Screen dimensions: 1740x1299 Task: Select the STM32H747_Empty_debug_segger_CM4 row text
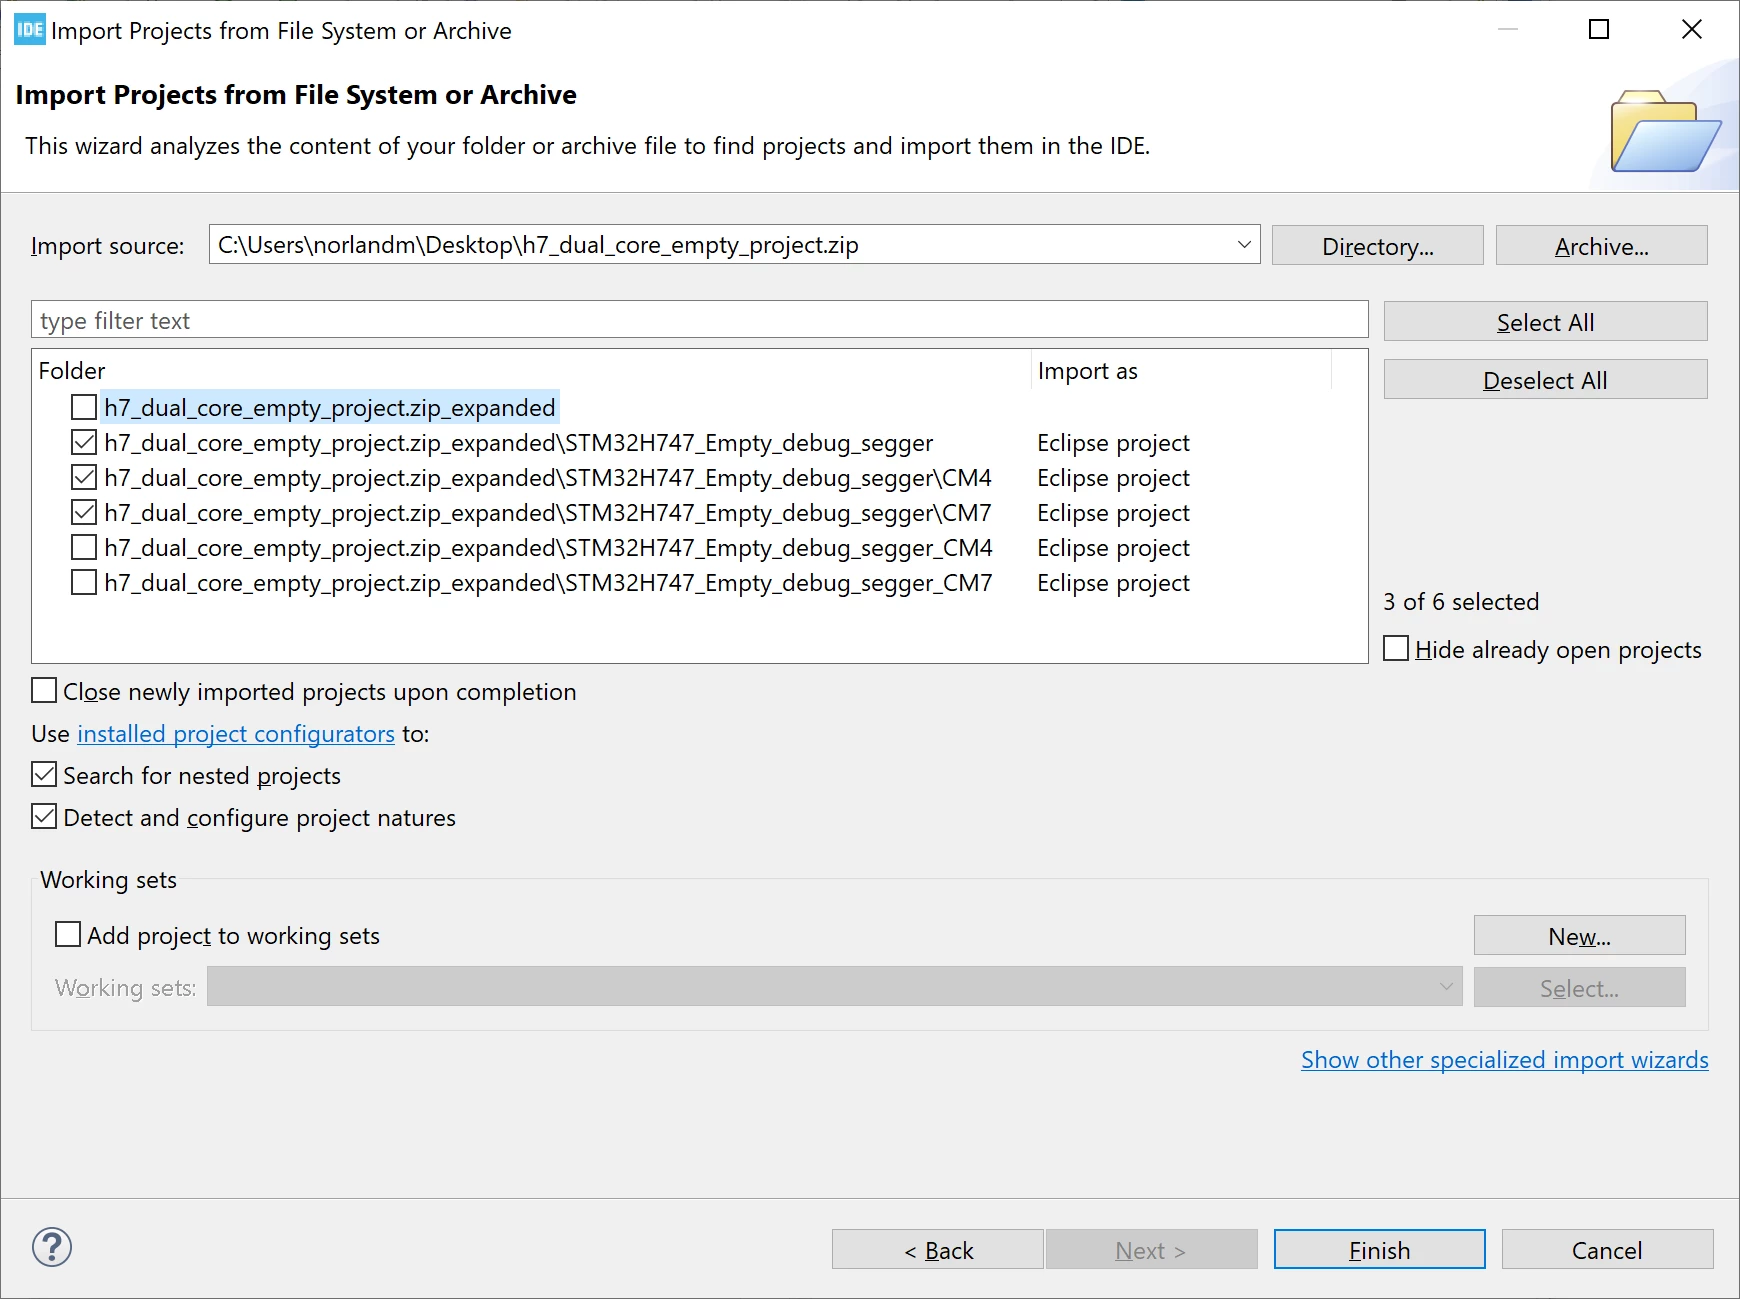click(548, 548)
